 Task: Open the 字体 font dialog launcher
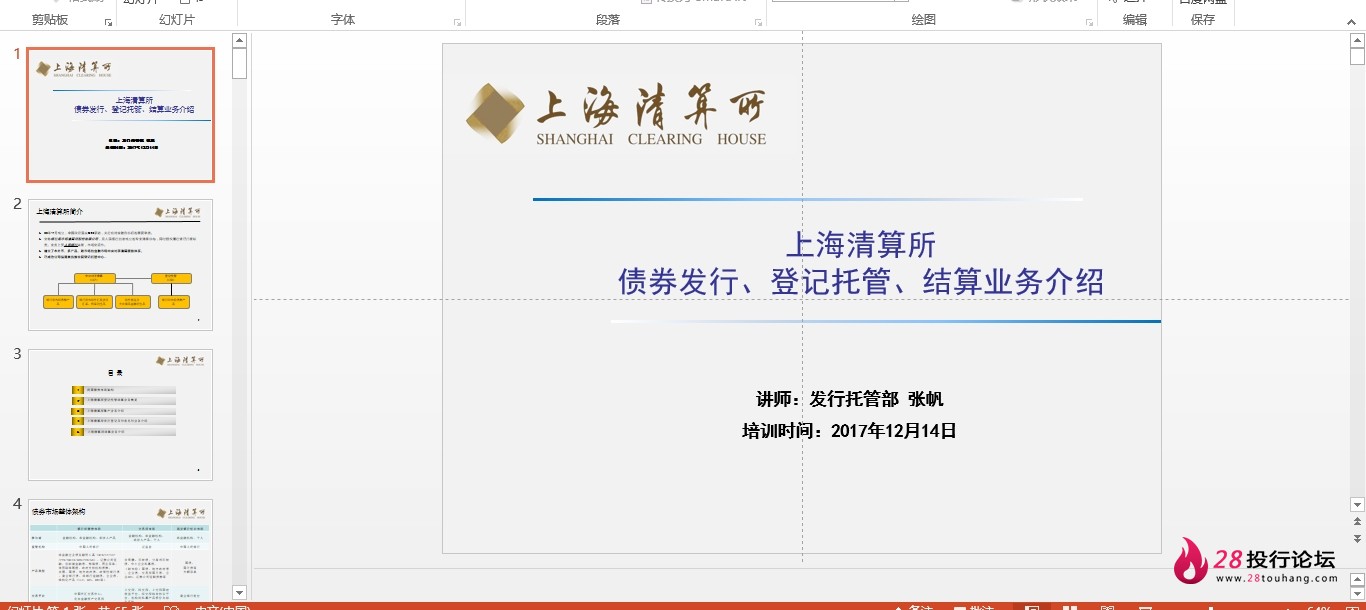(458, 22)
